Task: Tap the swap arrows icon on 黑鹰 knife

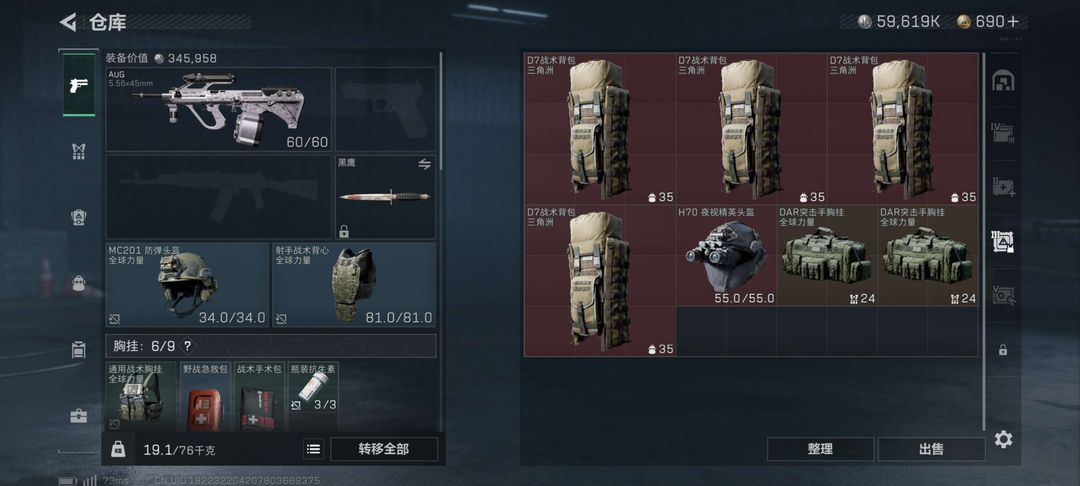Action: point(424,164)
